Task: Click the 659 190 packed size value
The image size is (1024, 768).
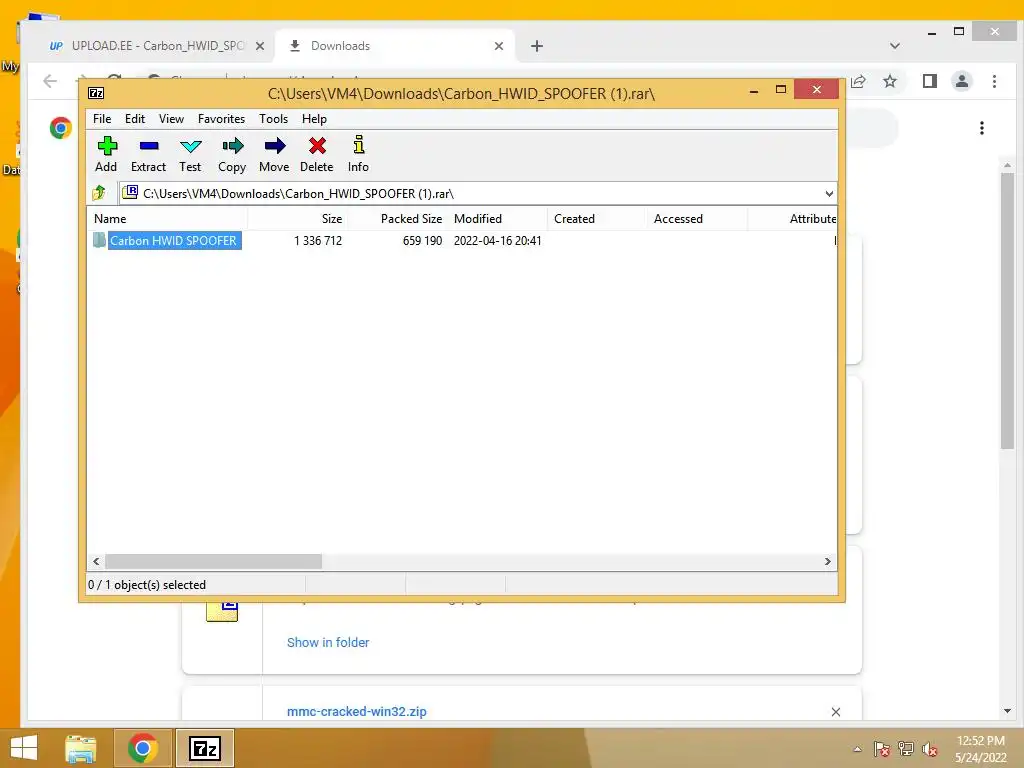Action: click(422, 240)
